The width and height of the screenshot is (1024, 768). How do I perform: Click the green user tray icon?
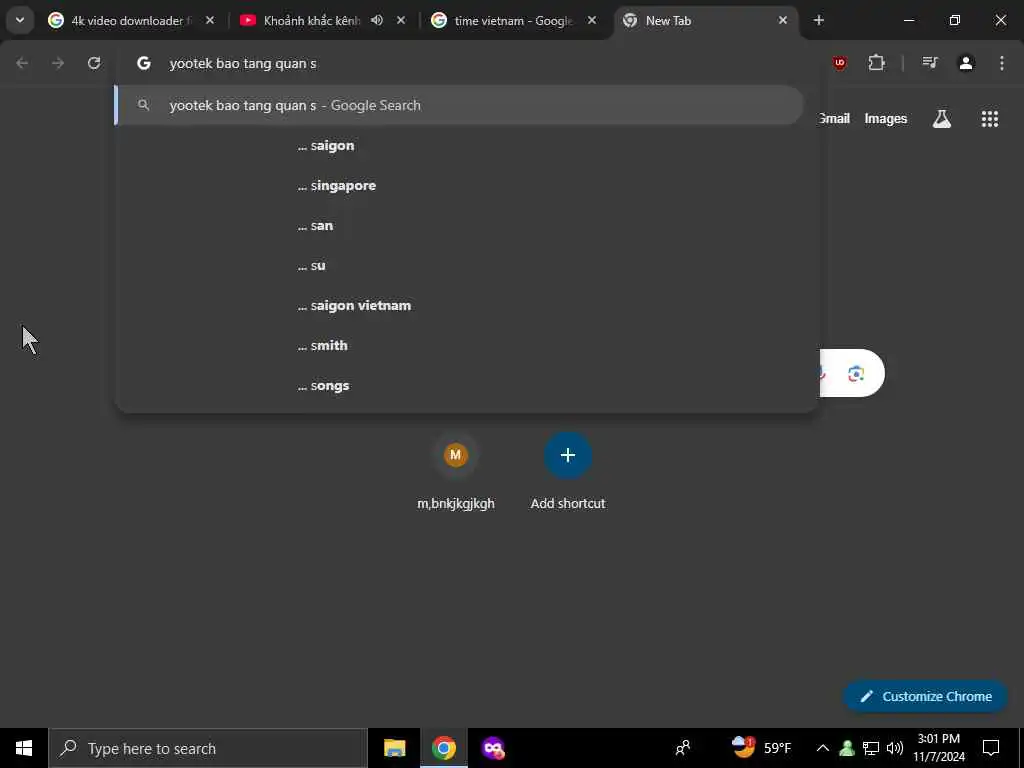pyautogui.click(x=847, y=748)
